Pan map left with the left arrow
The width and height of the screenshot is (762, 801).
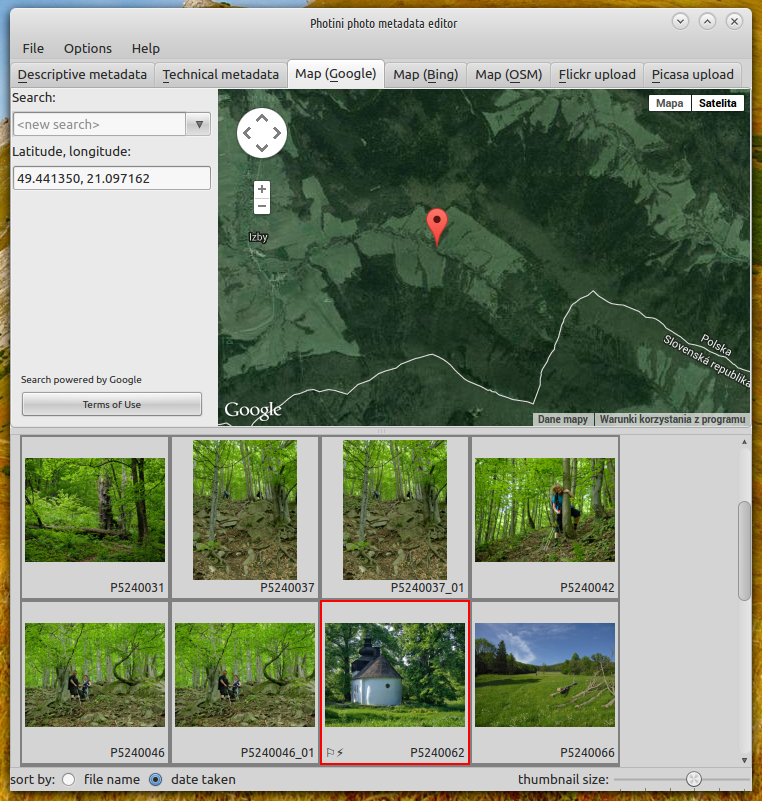pyautogui.click(x=247, y=133)
